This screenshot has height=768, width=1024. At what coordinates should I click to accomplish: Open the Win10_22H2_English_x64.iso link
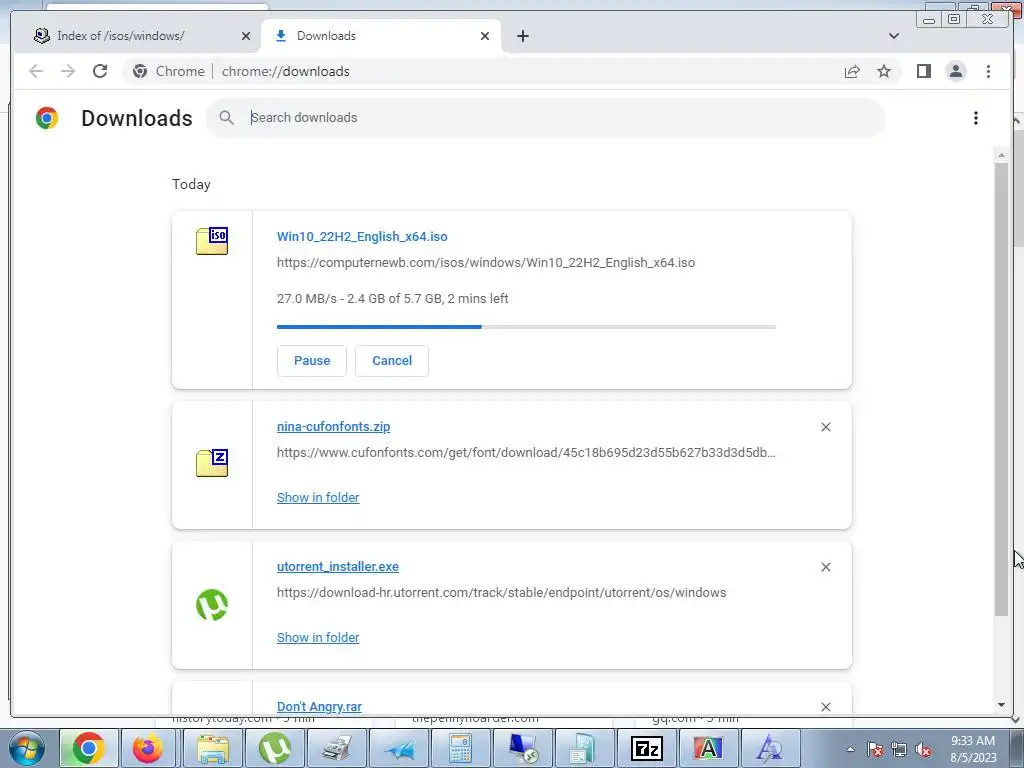pyautogui.click(x=362, y=236)
